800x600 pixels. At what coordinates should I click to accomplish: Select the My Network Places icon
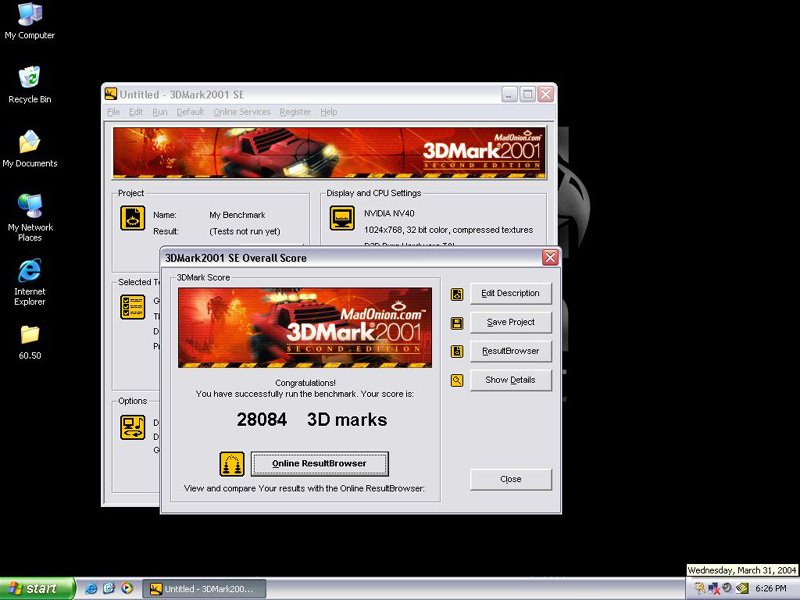pyautogui.click(x=30, y=218)
